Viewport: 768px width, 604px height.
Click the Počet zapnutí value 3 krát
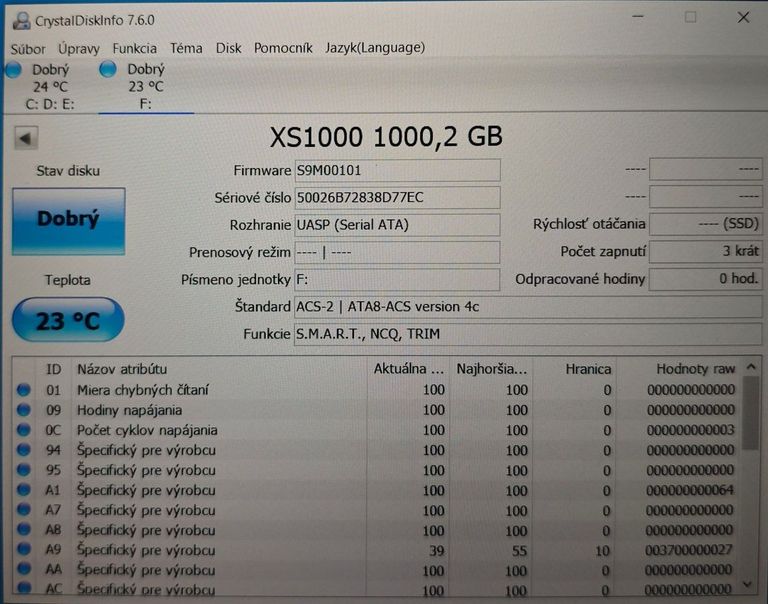point(706,251)
